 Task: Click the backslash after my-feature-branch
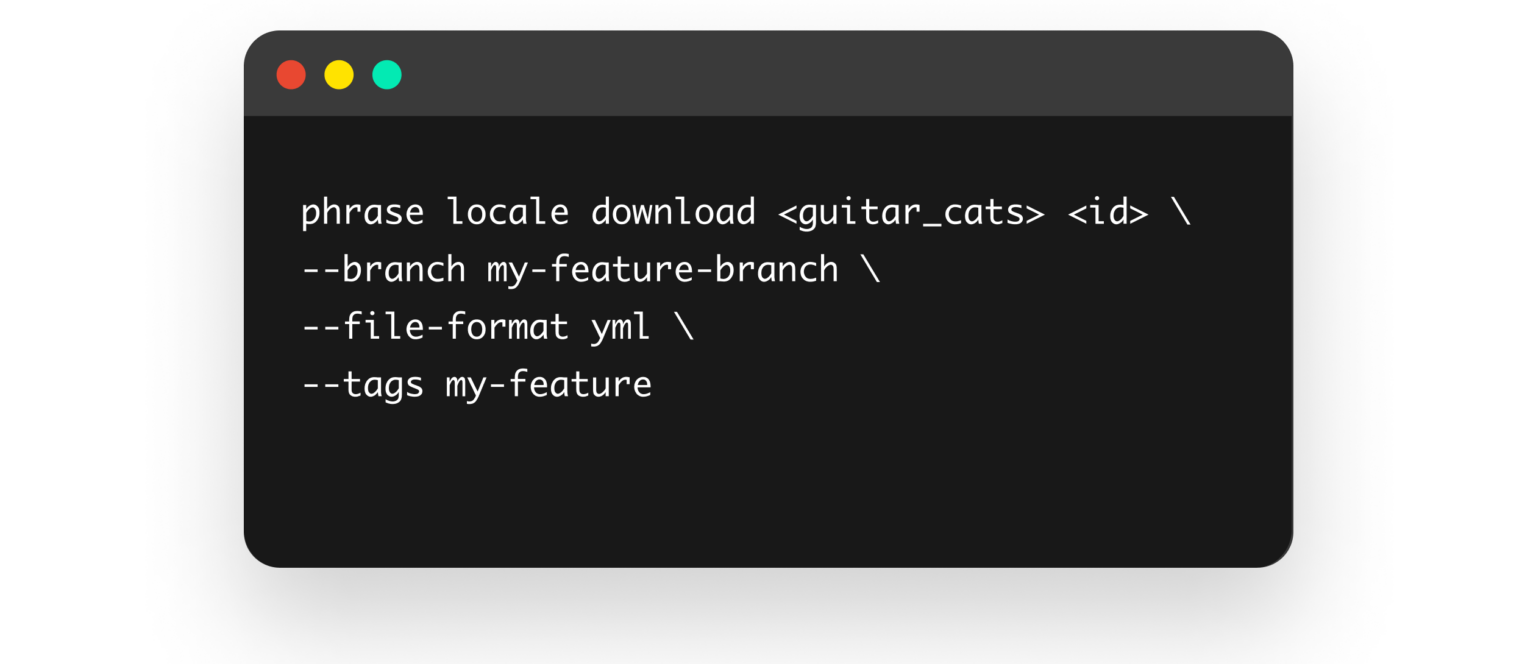pyautogui.click(x=870, y=270)
